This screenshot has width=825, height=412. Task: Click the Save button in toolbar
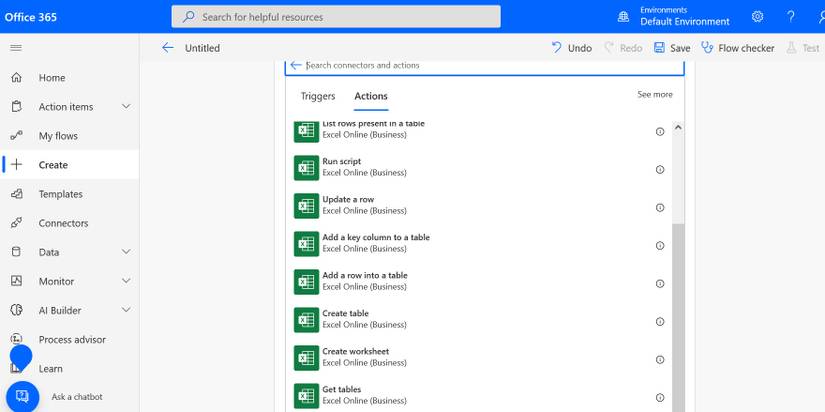point(672,48)
